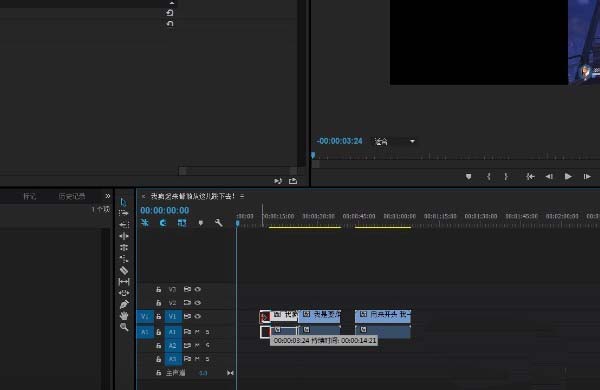Screen dimensions: 600x390
Task: Toggle sync lock for track V1
Action: (x=187, y=317)
